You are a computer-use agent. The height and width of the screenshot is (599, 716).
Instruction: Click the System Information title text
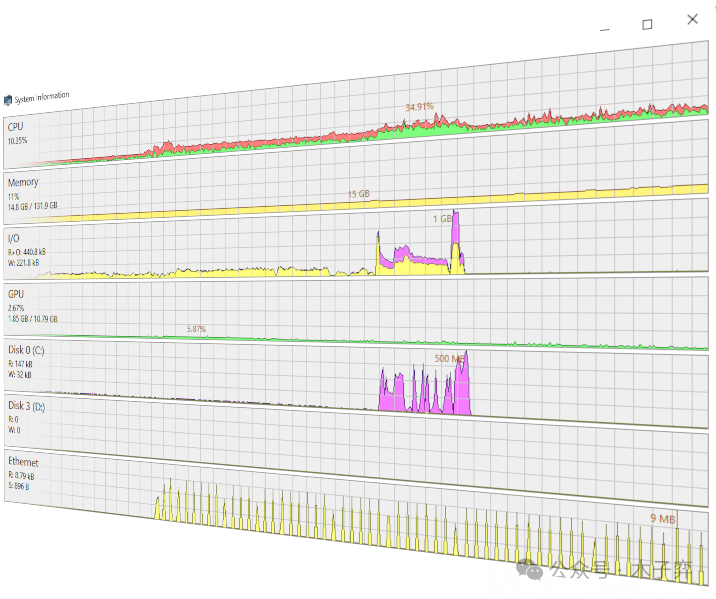[42, 97]
